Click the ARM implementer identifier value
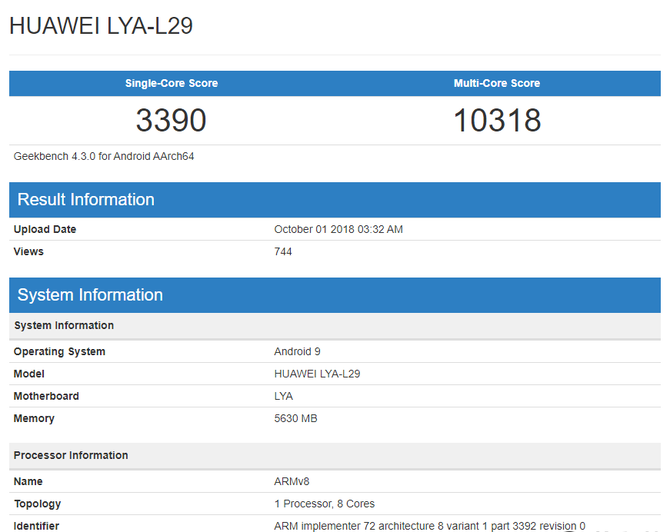This screenshot has height=532, width=670. [x=429, y=525]
